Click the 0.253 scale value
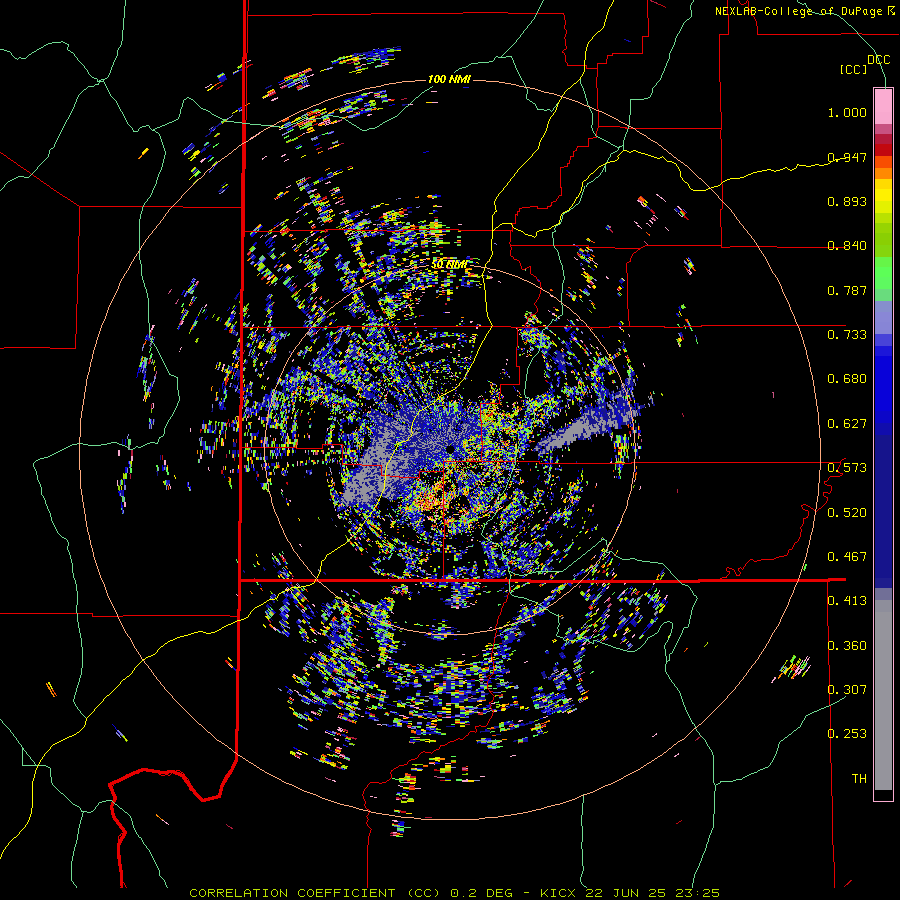Viewport: 900px width, 900px height. [x=847, y=734]
